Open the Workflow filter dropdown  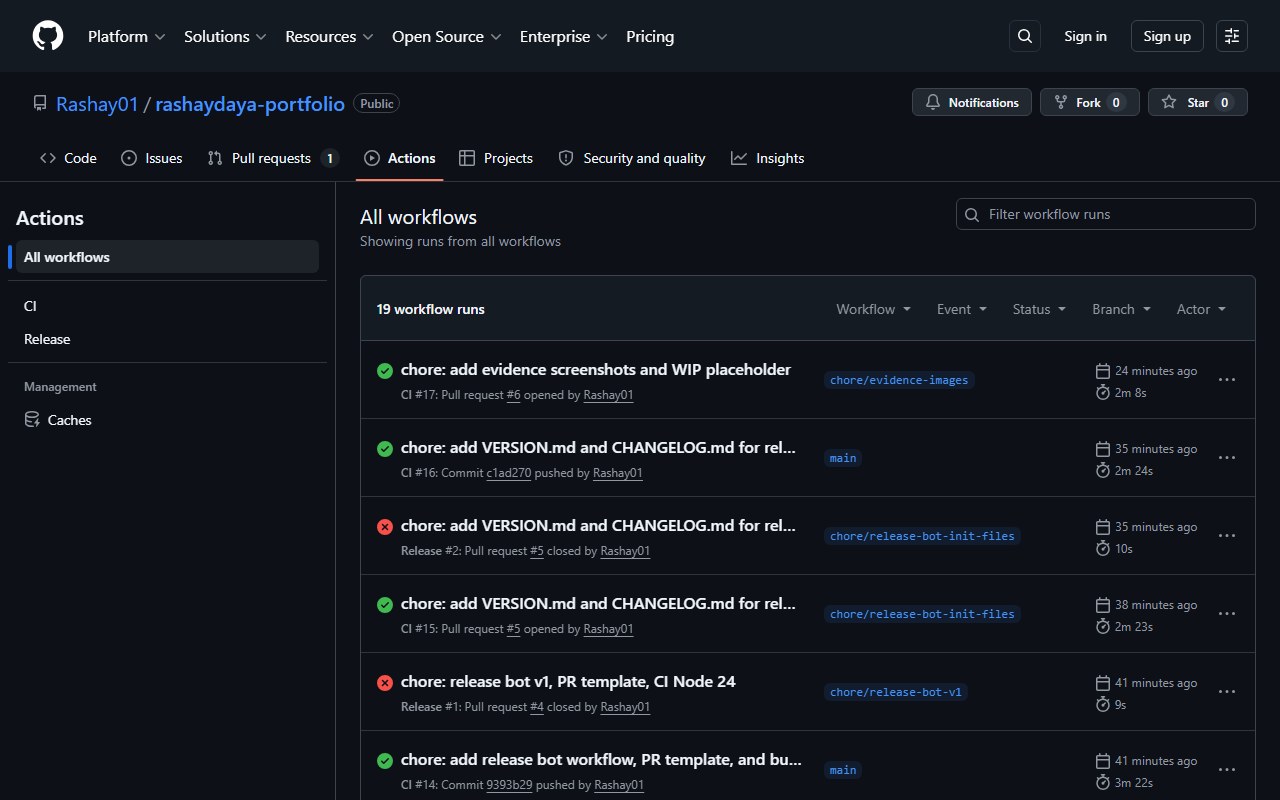pos(874,309)
